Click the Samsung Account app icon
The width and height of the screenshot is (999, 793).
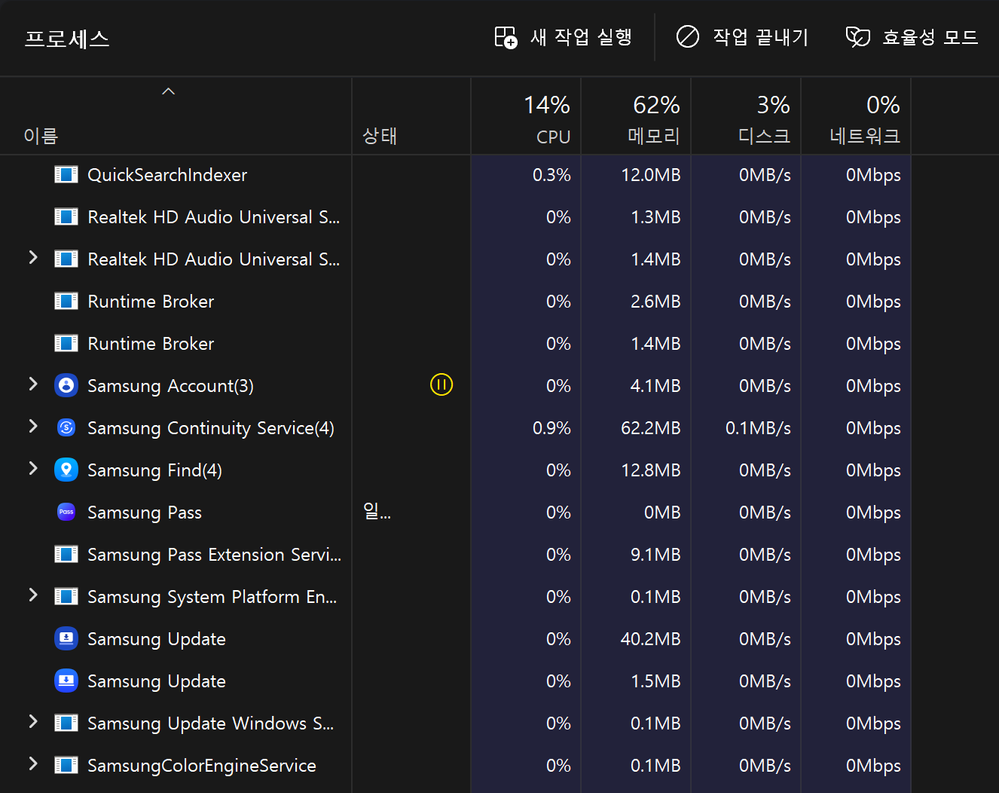(x=66, y=385)
